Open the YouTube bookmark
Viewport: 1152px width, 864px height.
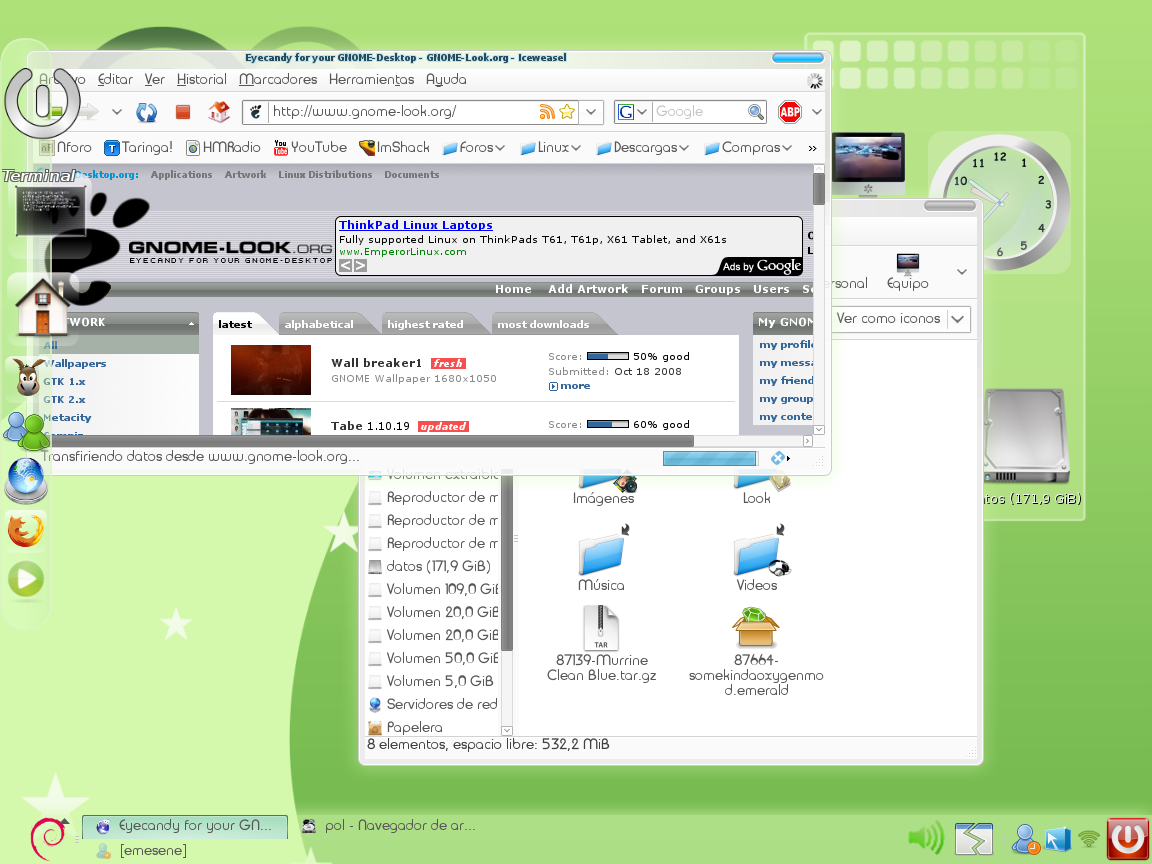pos(310,148)
